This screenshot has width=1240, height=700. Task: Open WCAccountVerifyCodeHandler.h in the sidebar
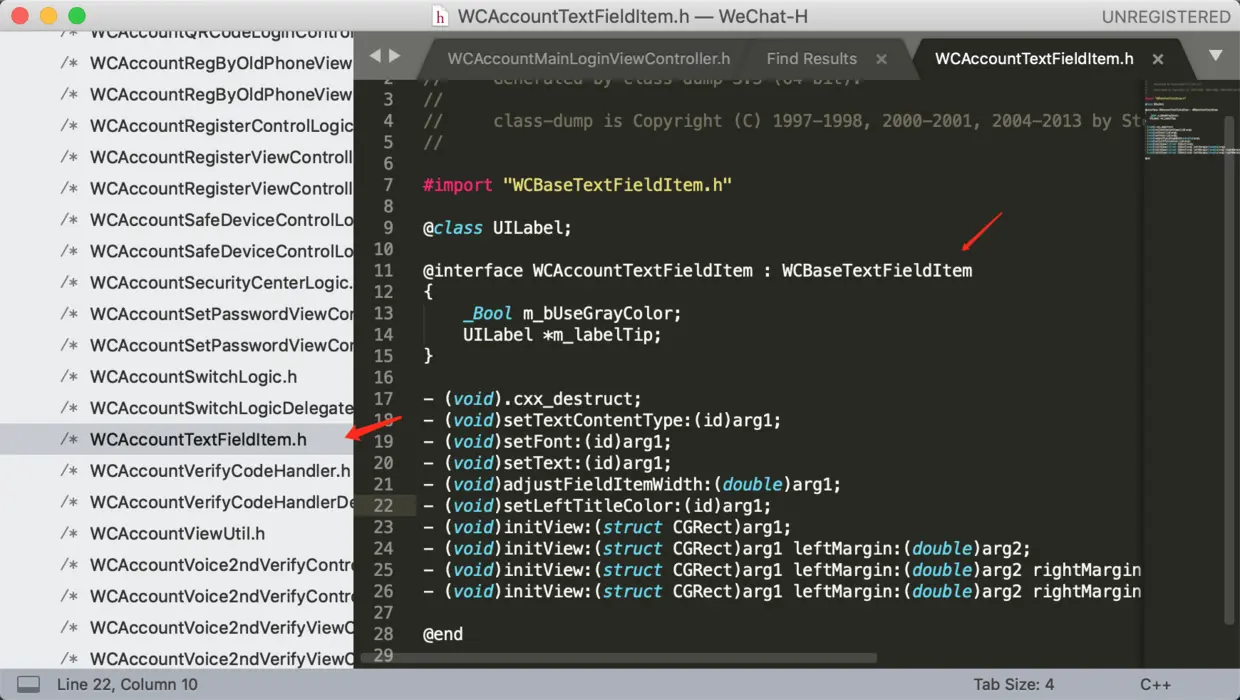[x=220, y=470]
